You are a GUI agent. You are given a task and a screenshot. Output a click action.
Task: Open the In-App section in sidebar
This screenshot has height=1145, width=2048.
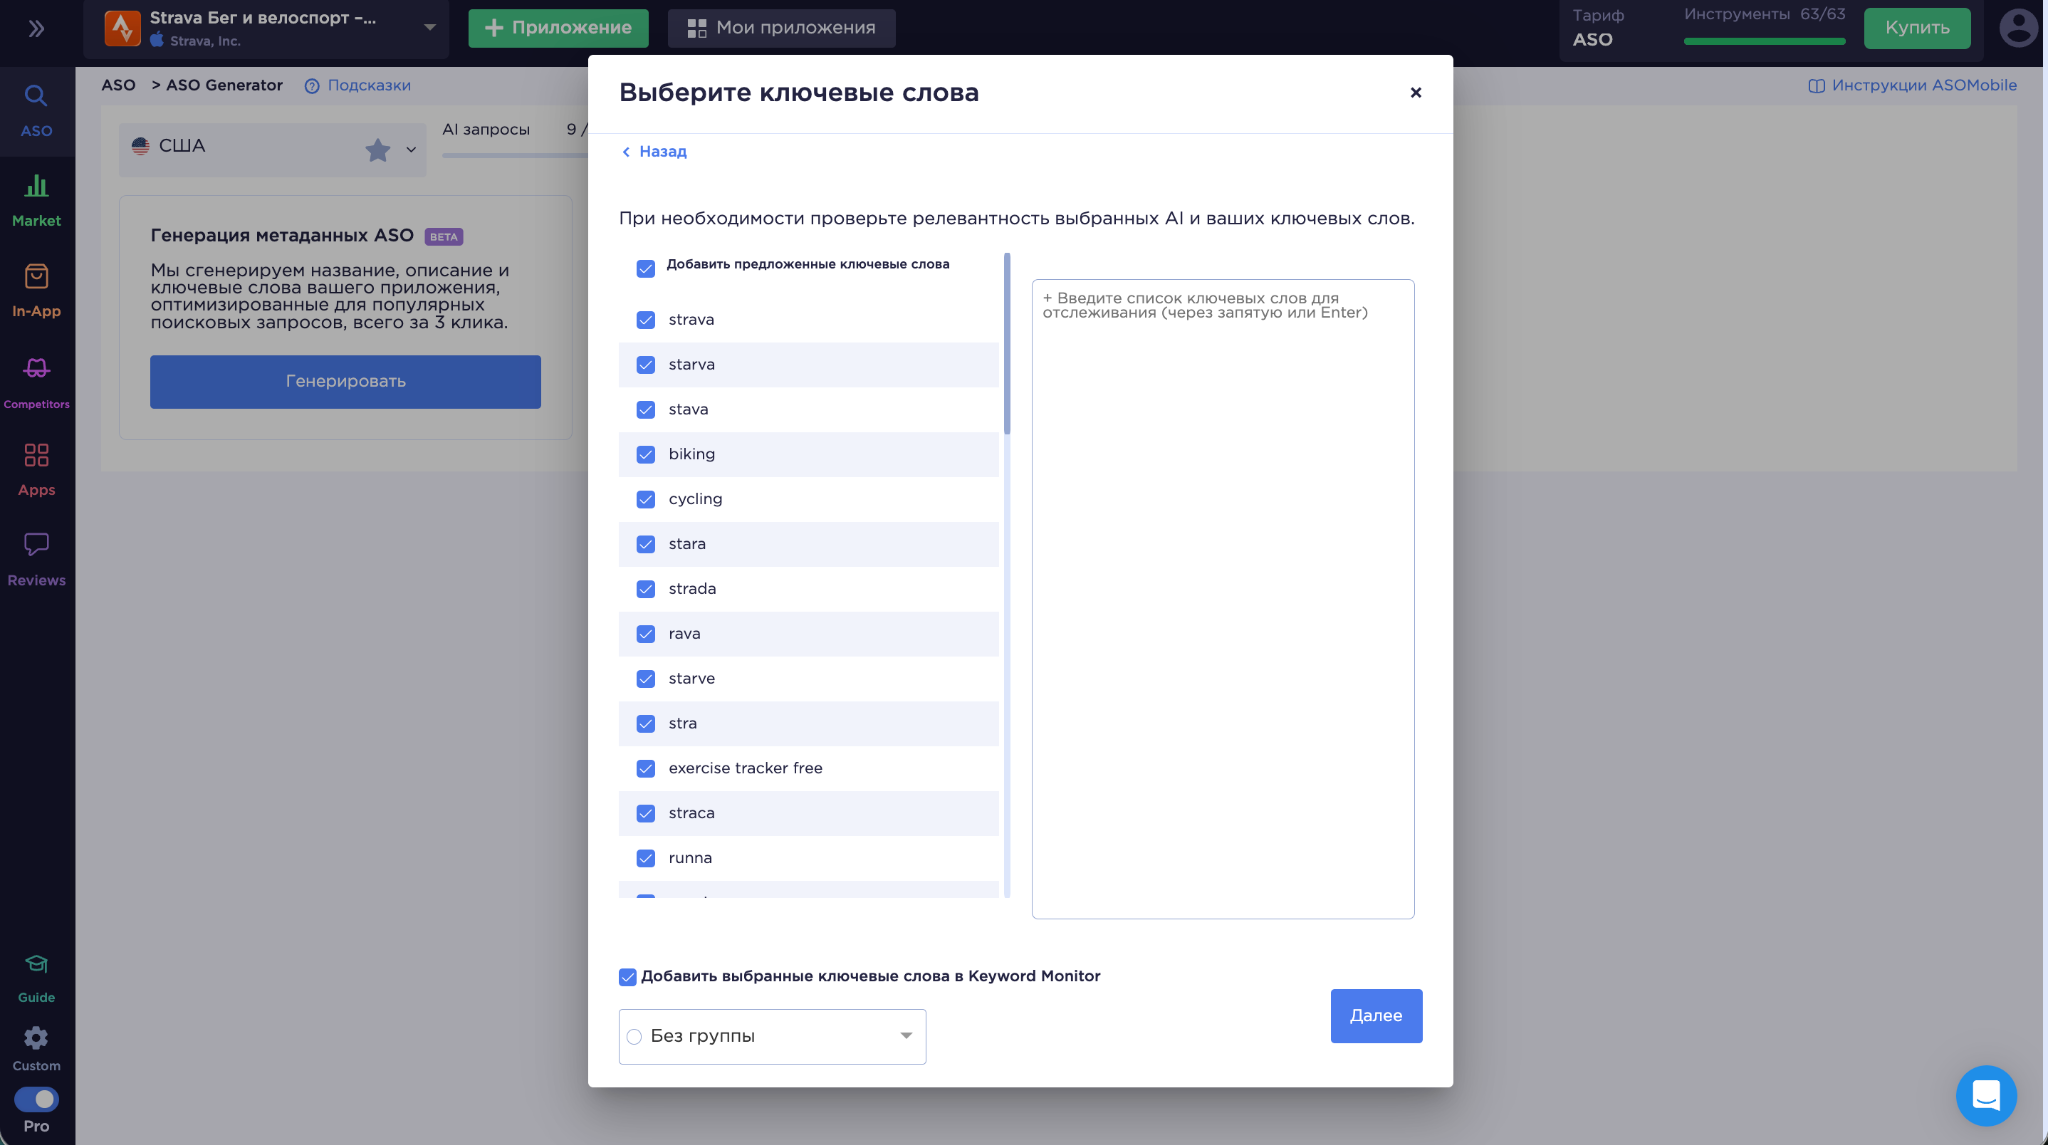pyautogui.click(x=36, y=290)
